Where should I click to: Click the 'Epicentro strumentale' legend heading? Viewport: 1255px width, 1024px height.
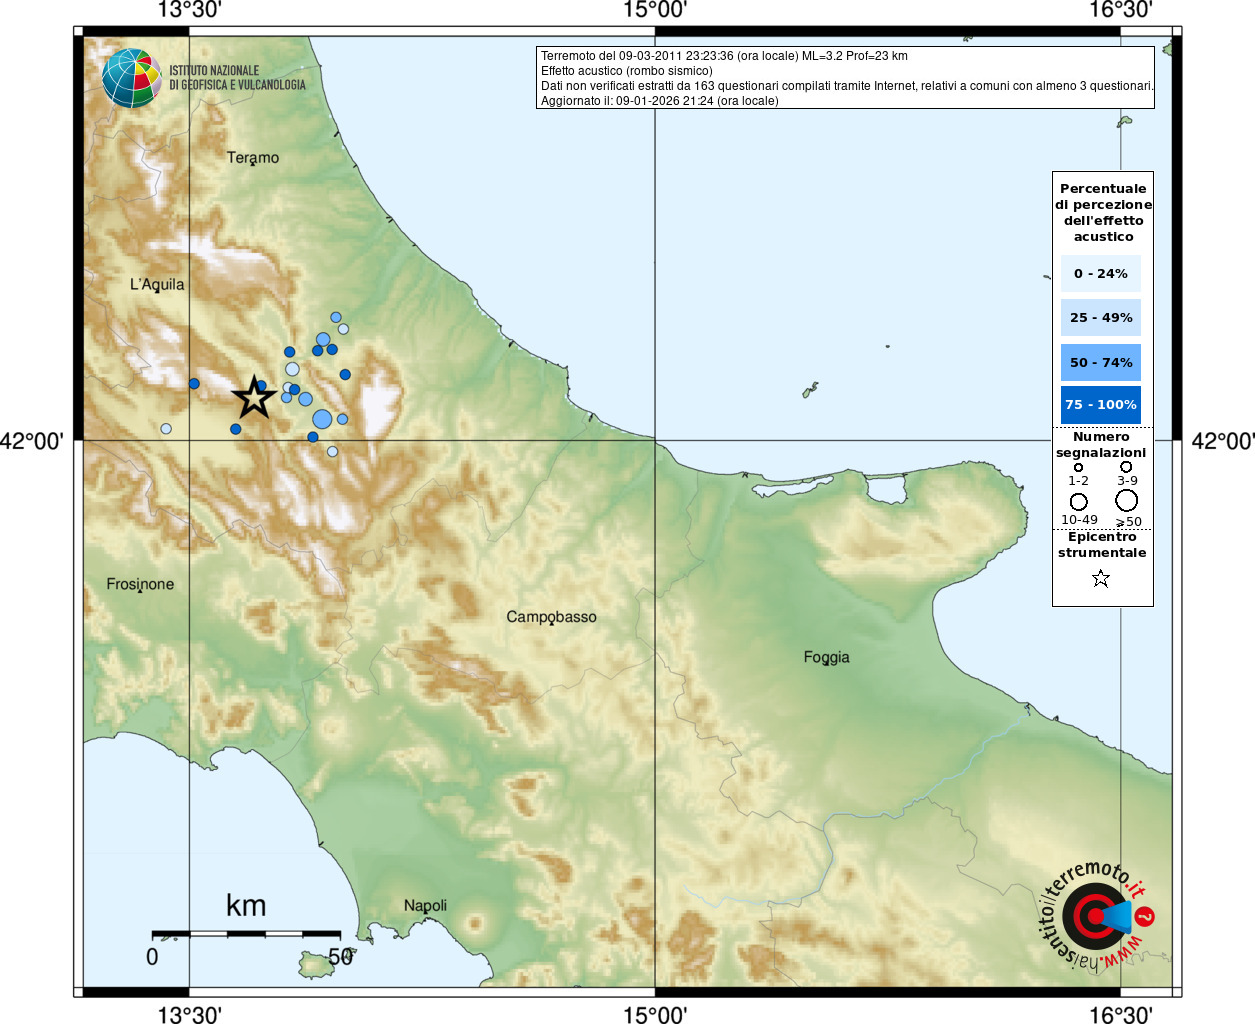tap(1102, 545)
